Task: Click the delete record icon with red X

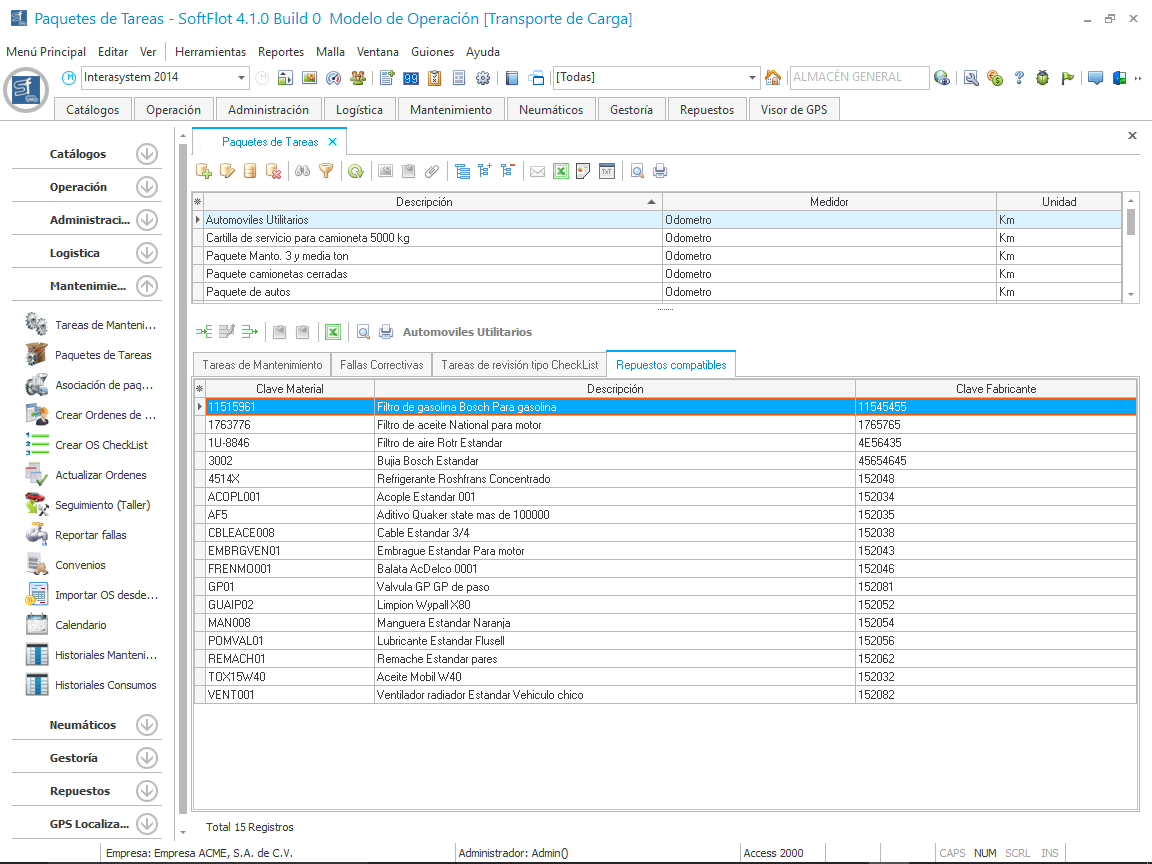Action: (272, 171)
